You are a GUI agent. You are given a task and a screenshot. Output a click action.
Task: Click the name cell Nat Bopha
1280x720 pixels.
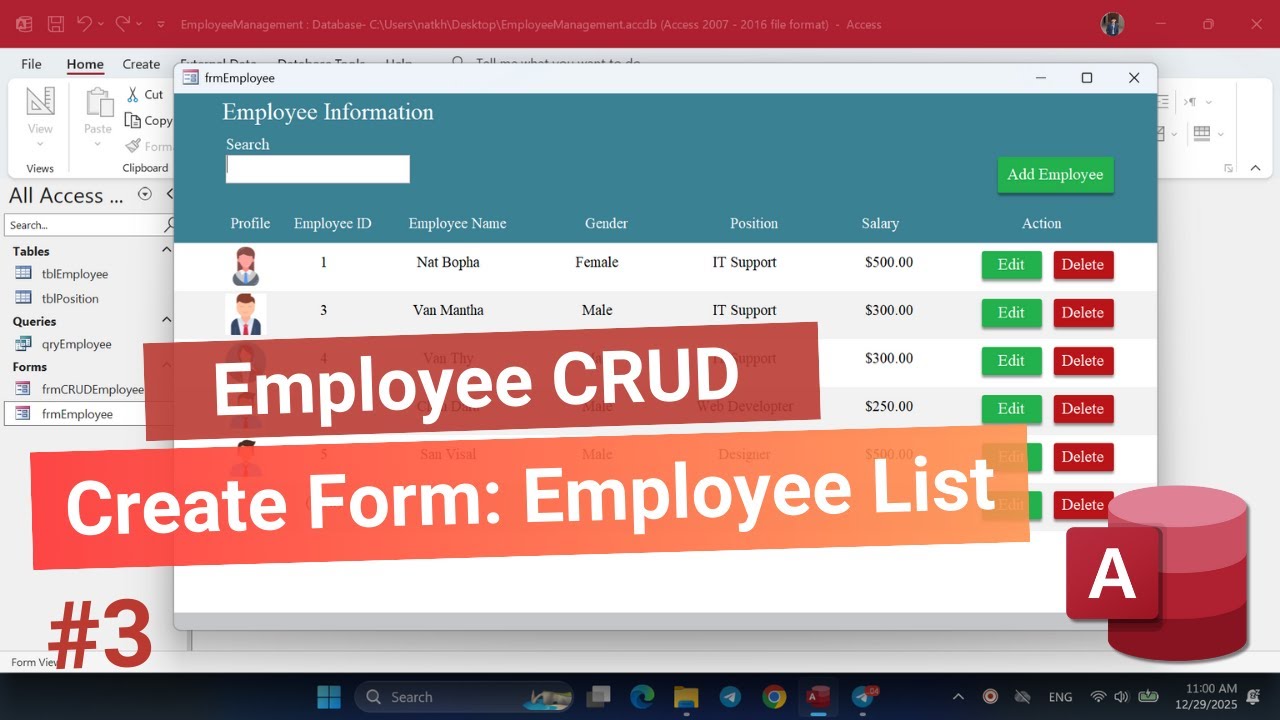pyautogui.click(x=448, y=262)
